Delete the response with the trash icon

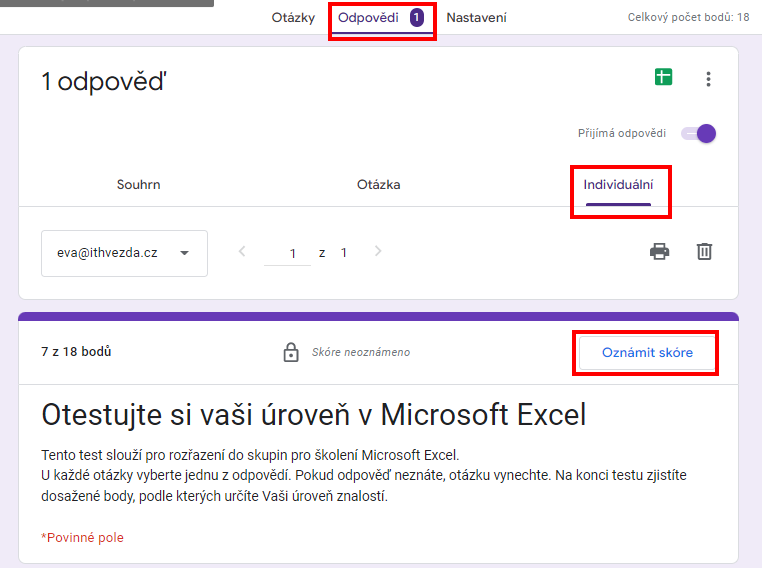[704, 251]
